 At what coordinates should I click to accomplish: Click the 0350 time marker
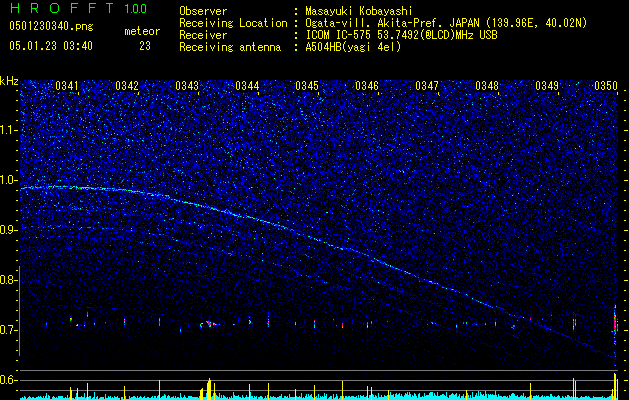tap(606, 86)
